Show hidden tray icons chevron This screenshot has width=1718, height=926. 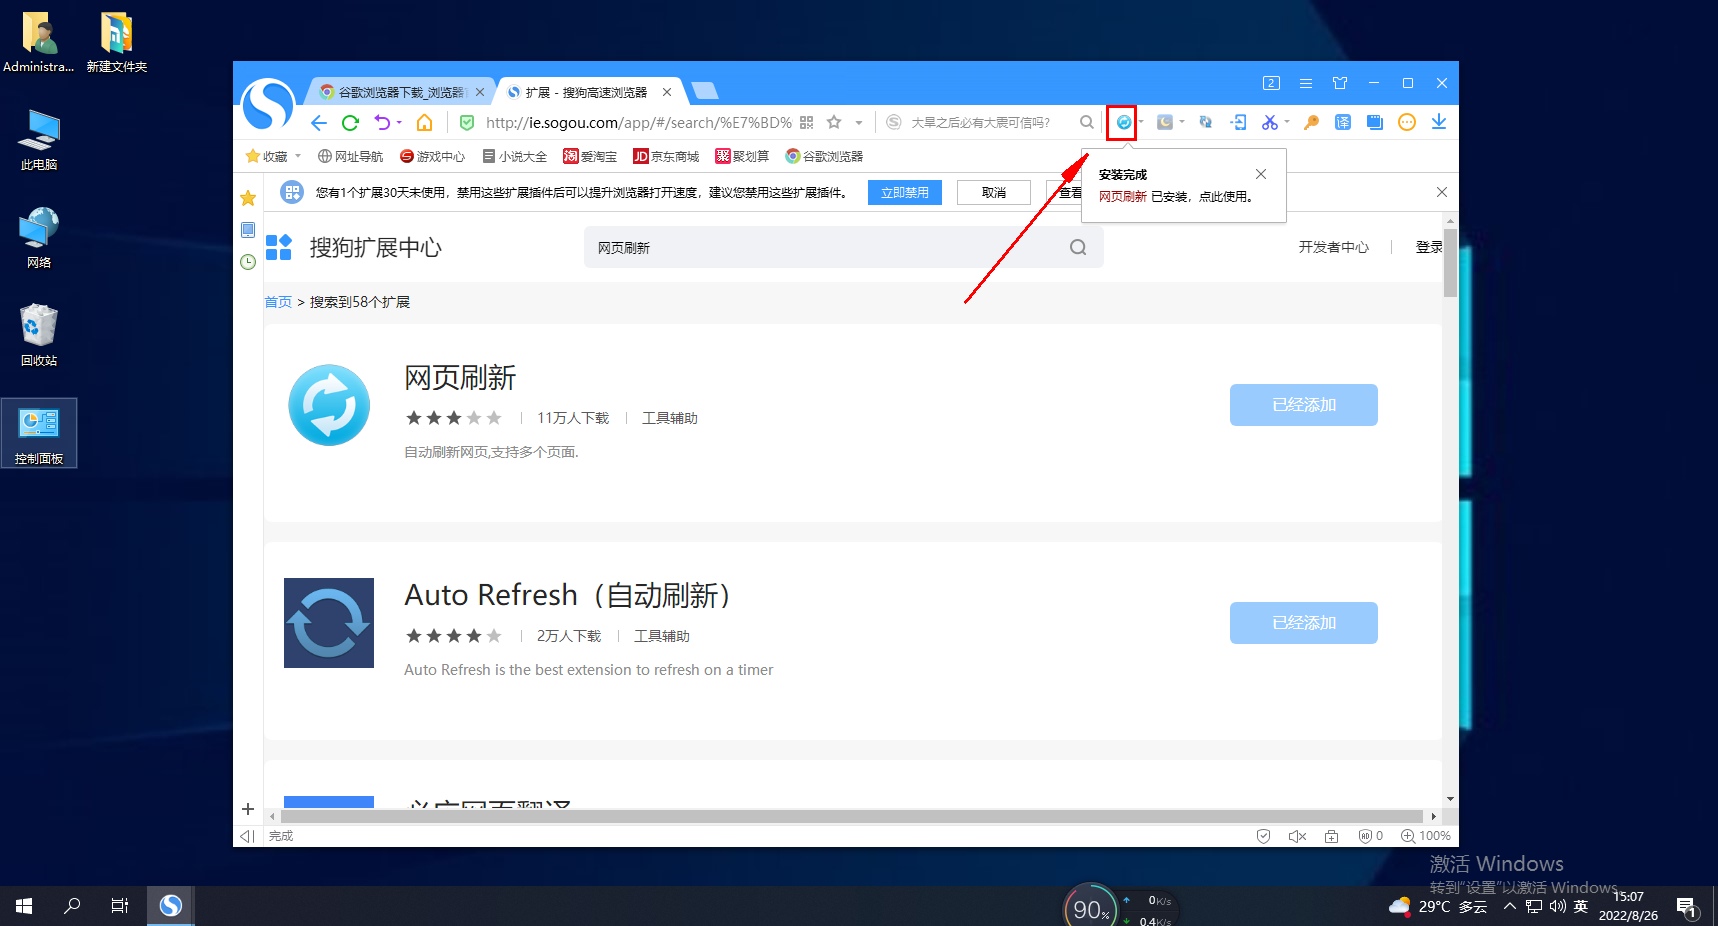[1510, 906]
